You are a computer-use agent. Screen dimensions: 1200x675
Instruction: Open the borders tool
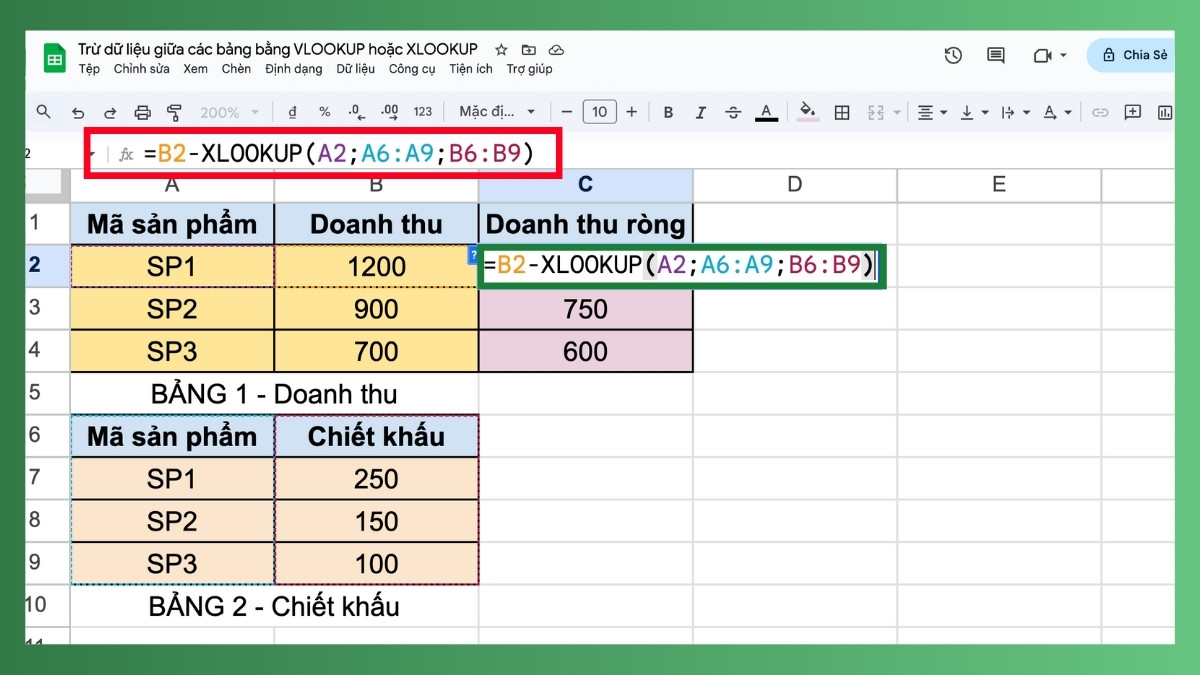(840, 112)
